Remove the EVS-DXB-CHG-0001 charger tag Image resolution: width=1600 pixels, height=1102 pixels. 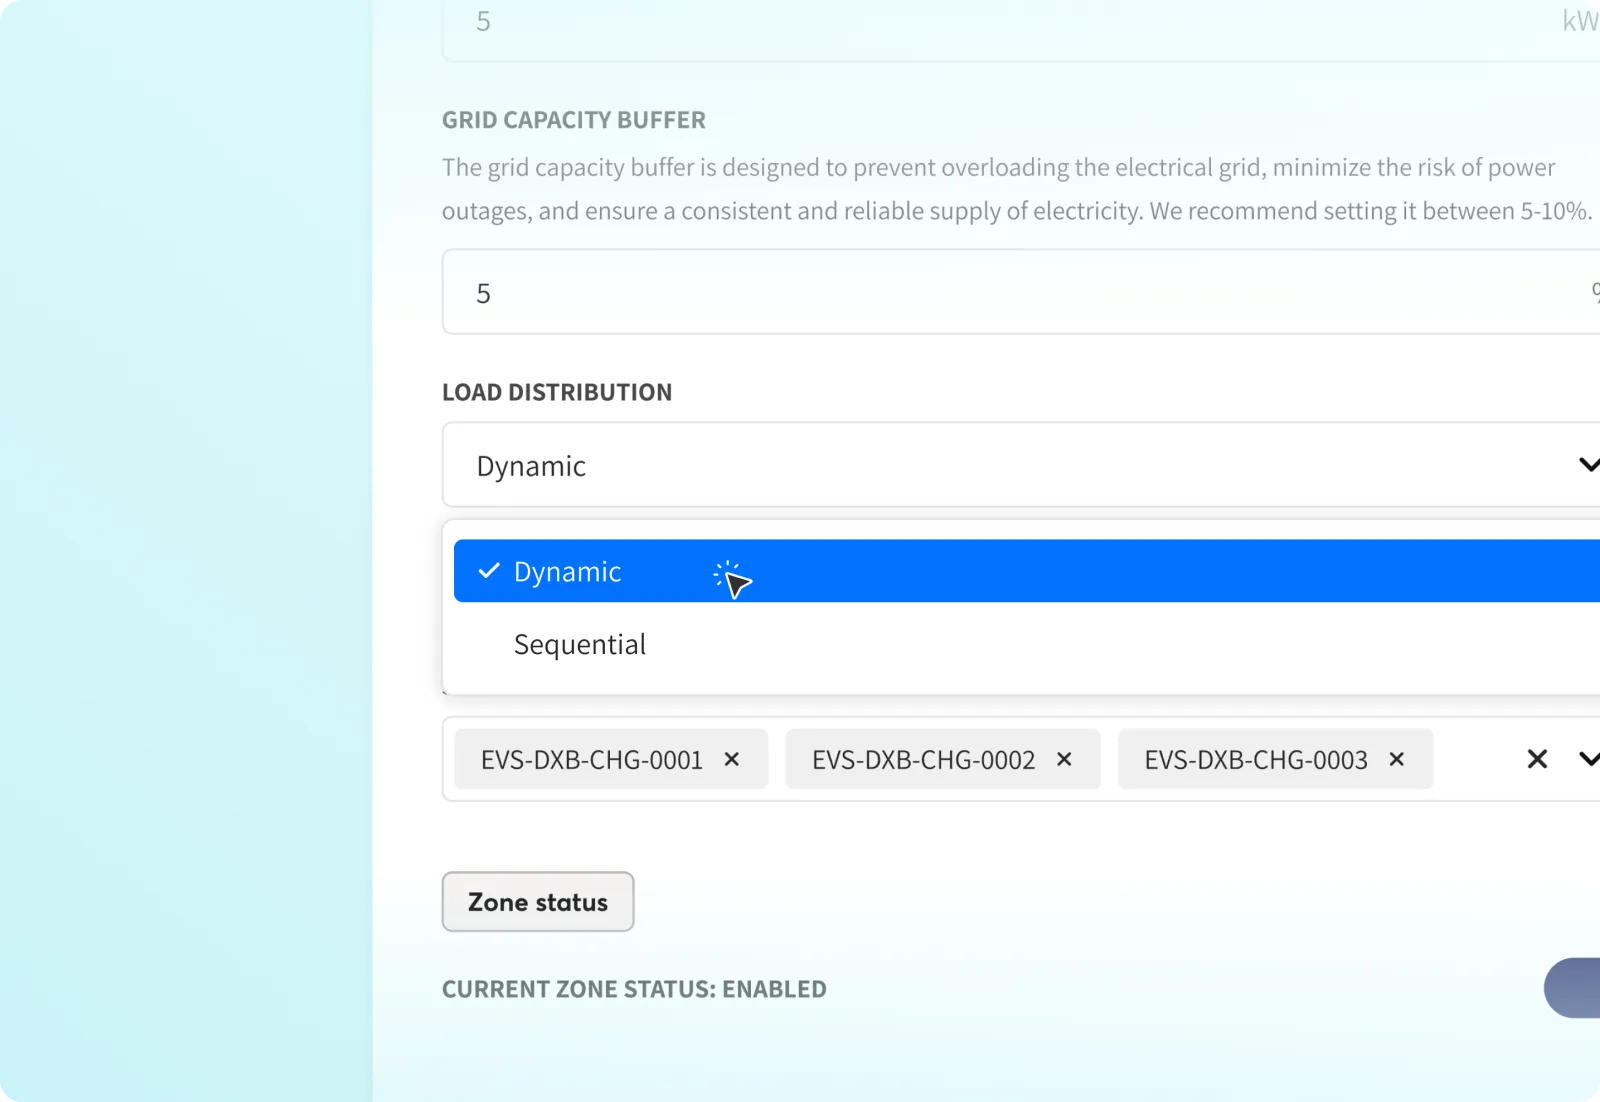pyautogui.click(x=732, y=760)
